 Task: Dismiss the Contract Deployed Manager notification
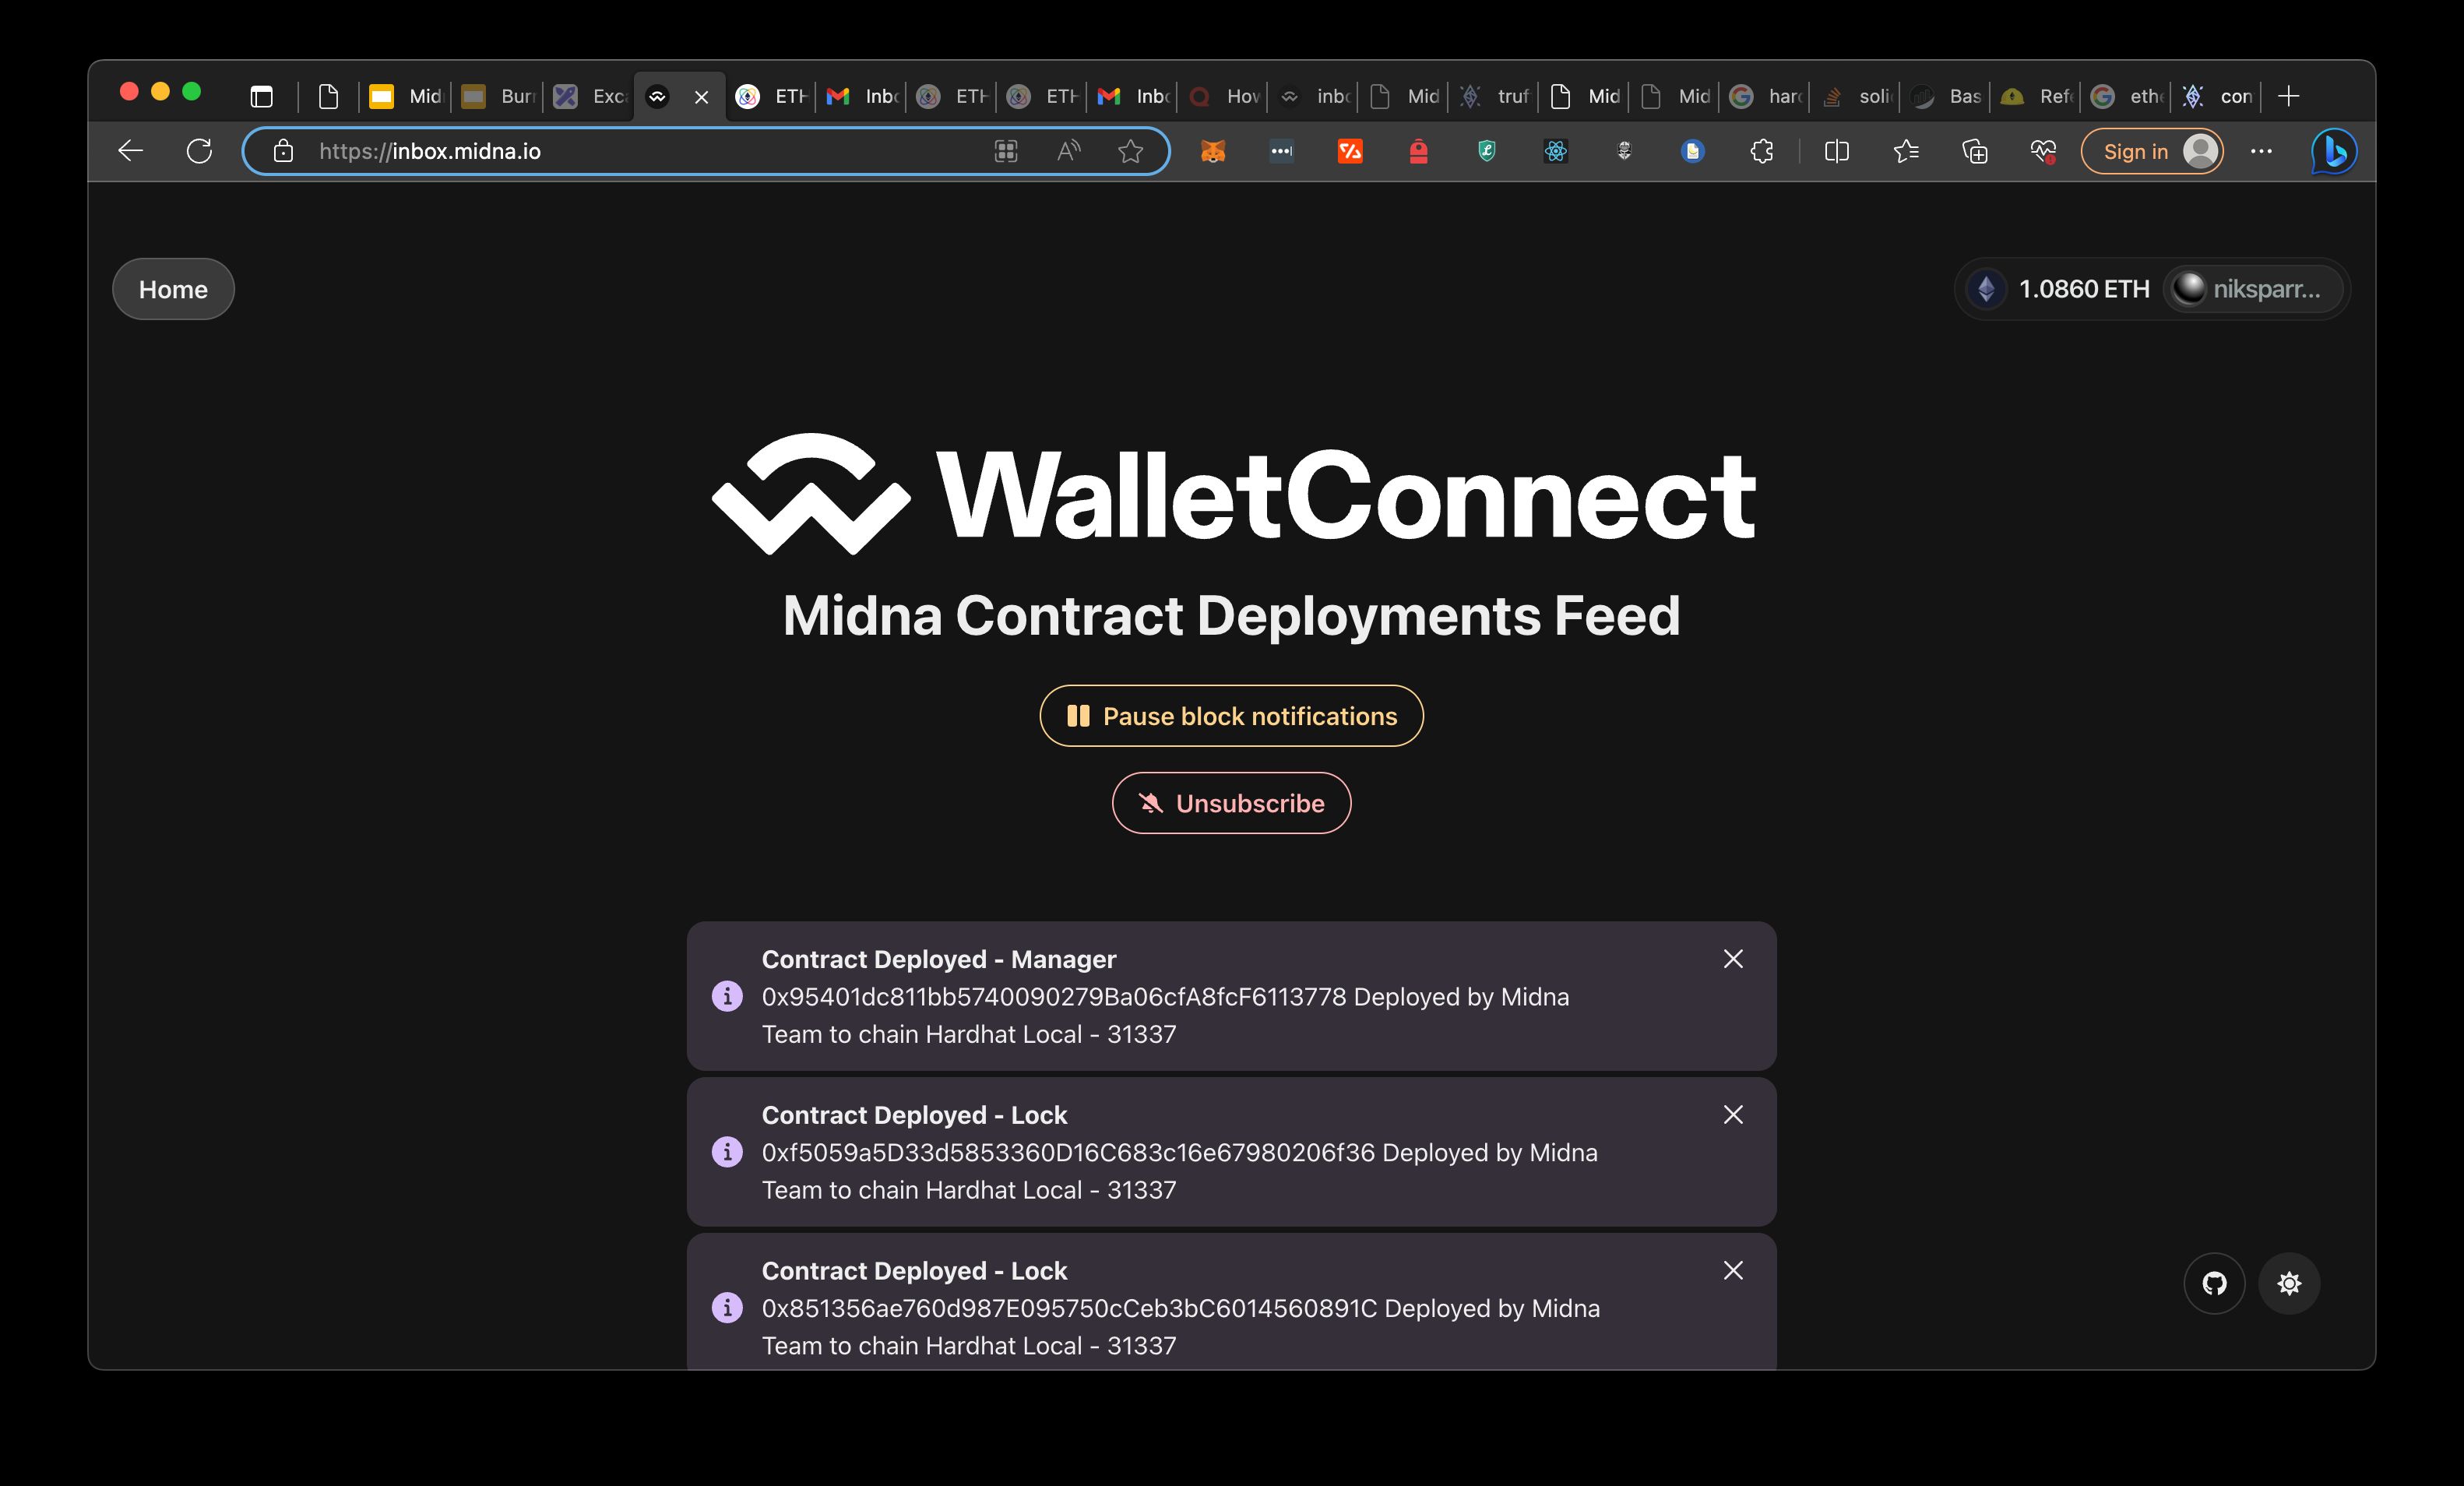click(1732, 958)
